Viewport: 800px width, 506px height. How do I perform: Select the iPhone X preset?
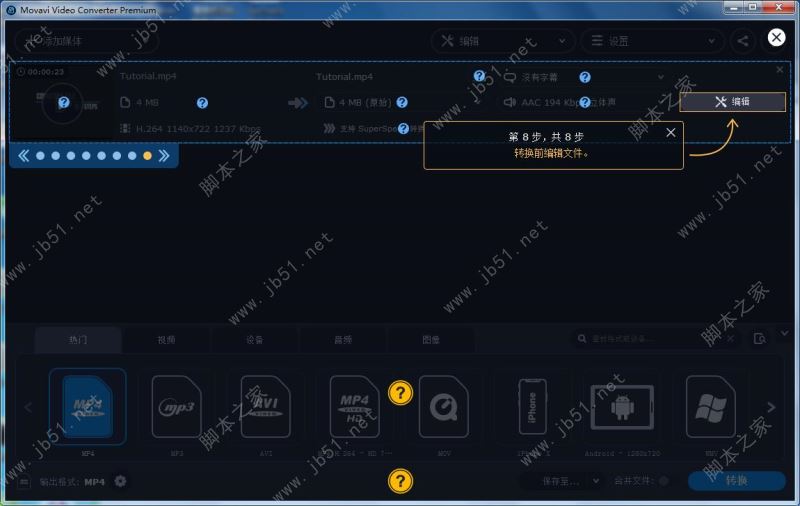coord(533,407)
